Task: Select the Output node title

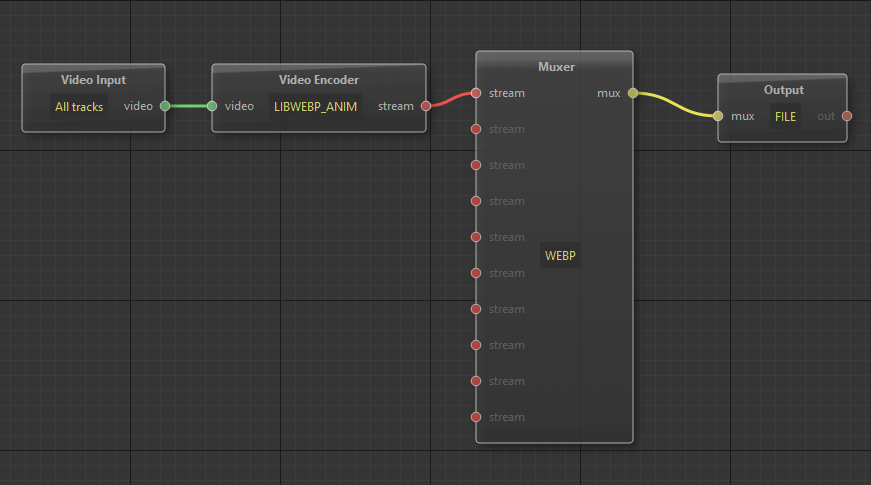Action: coord(783,90)
